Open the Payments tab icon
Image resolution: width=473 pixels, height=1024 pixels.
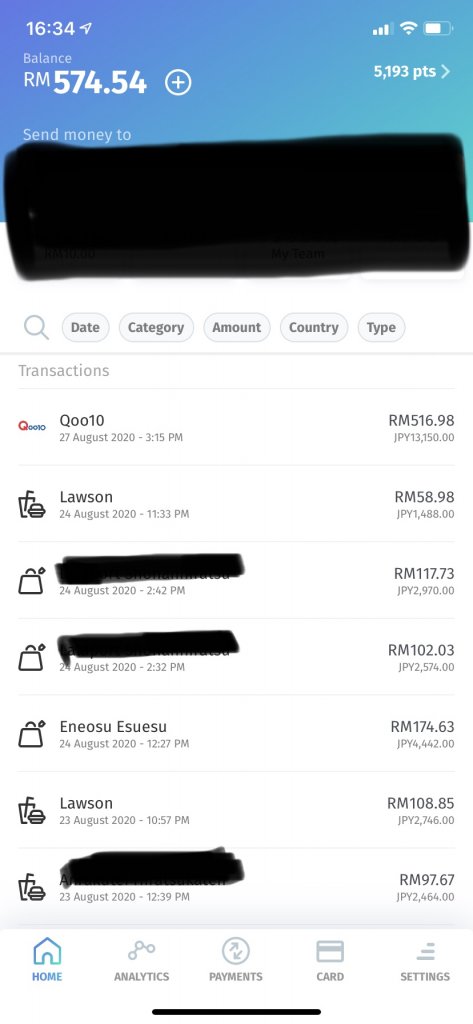coord(236,951)
